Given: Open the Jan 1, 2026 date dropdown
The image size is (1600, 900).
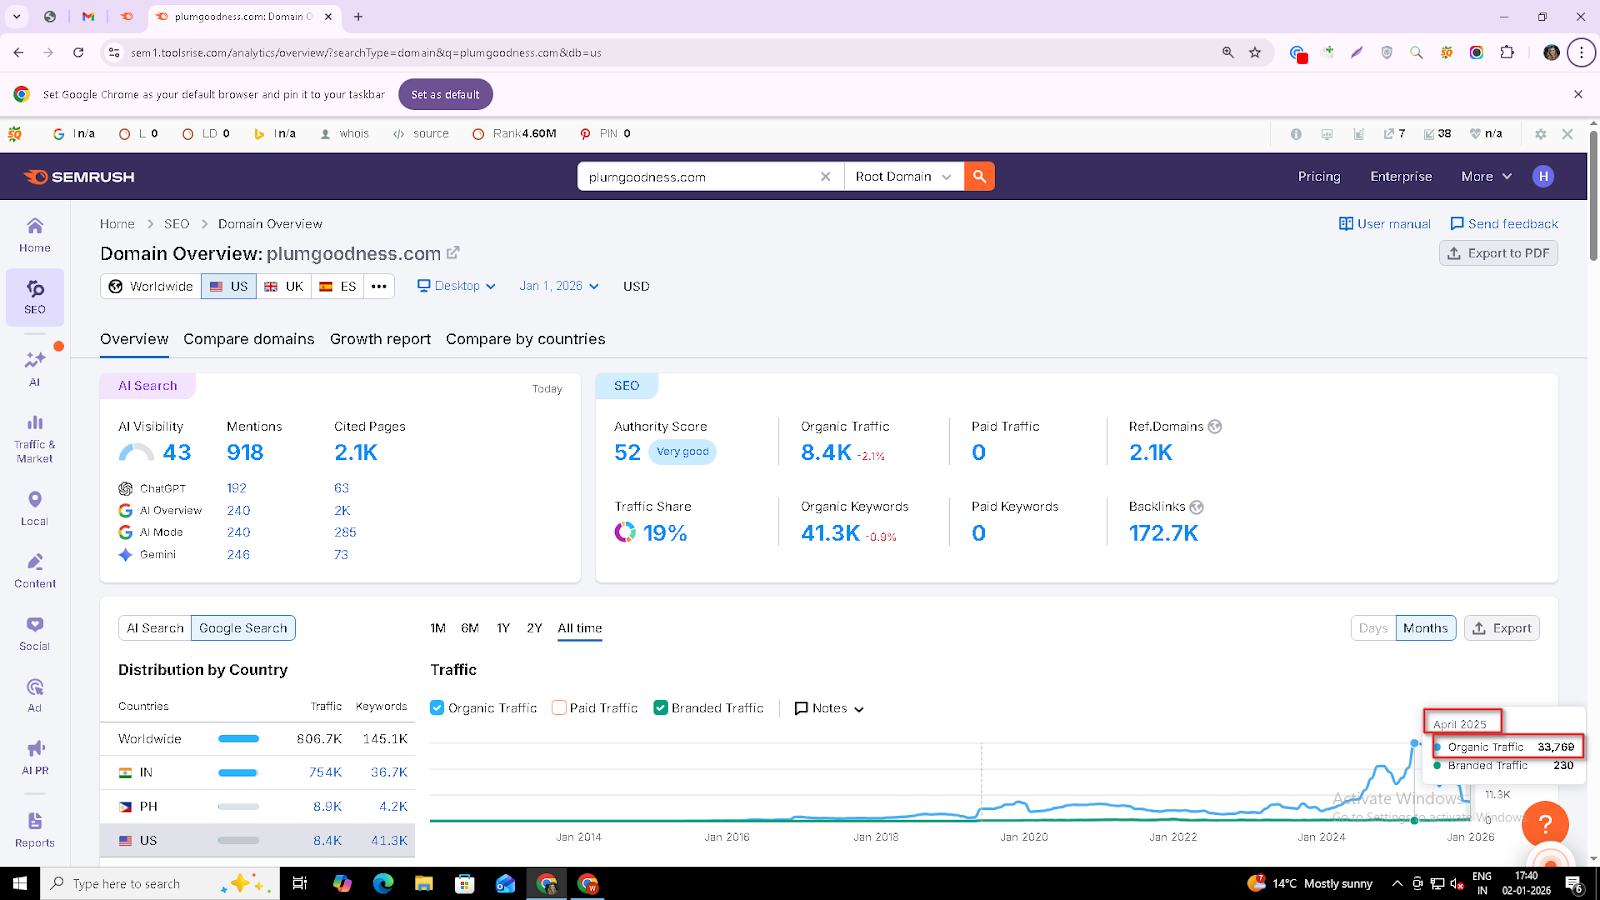Looking at the screenshot, I should (x=559, y=286).
